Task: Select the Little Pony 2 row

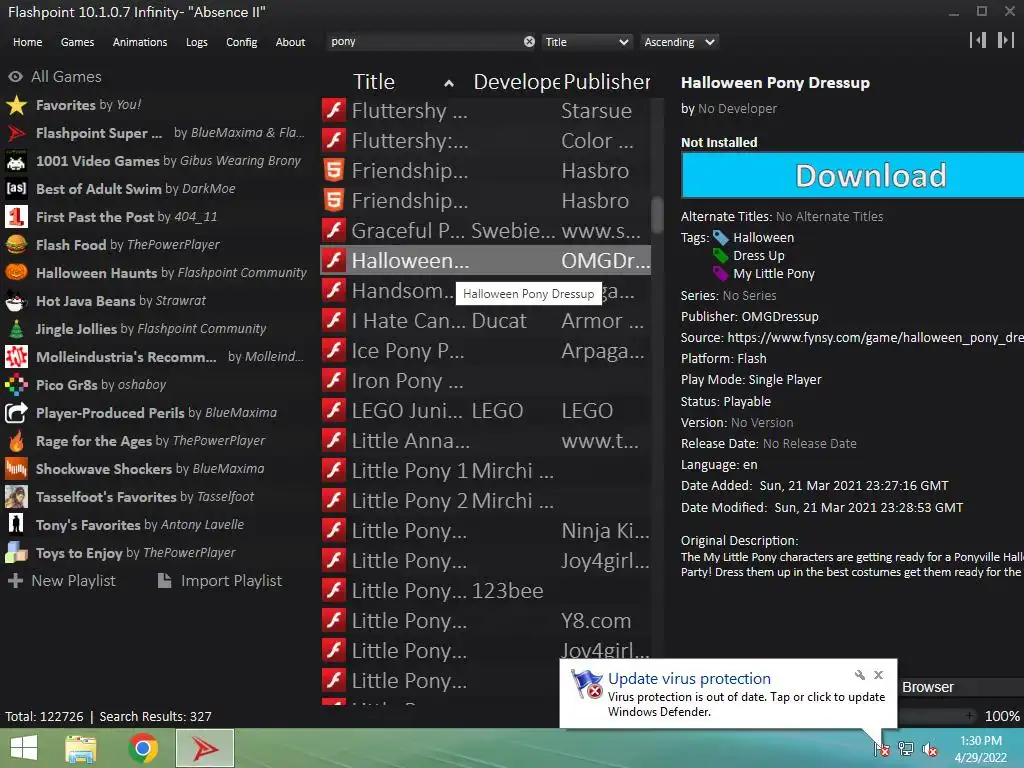Action: click(486, 500)
